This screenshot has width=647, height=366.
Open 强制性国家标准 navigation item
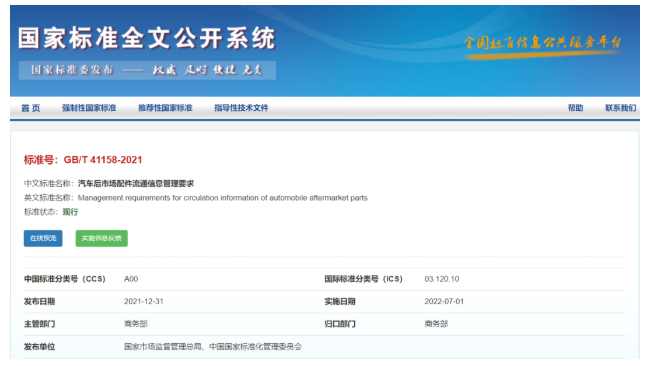[89, 108]
